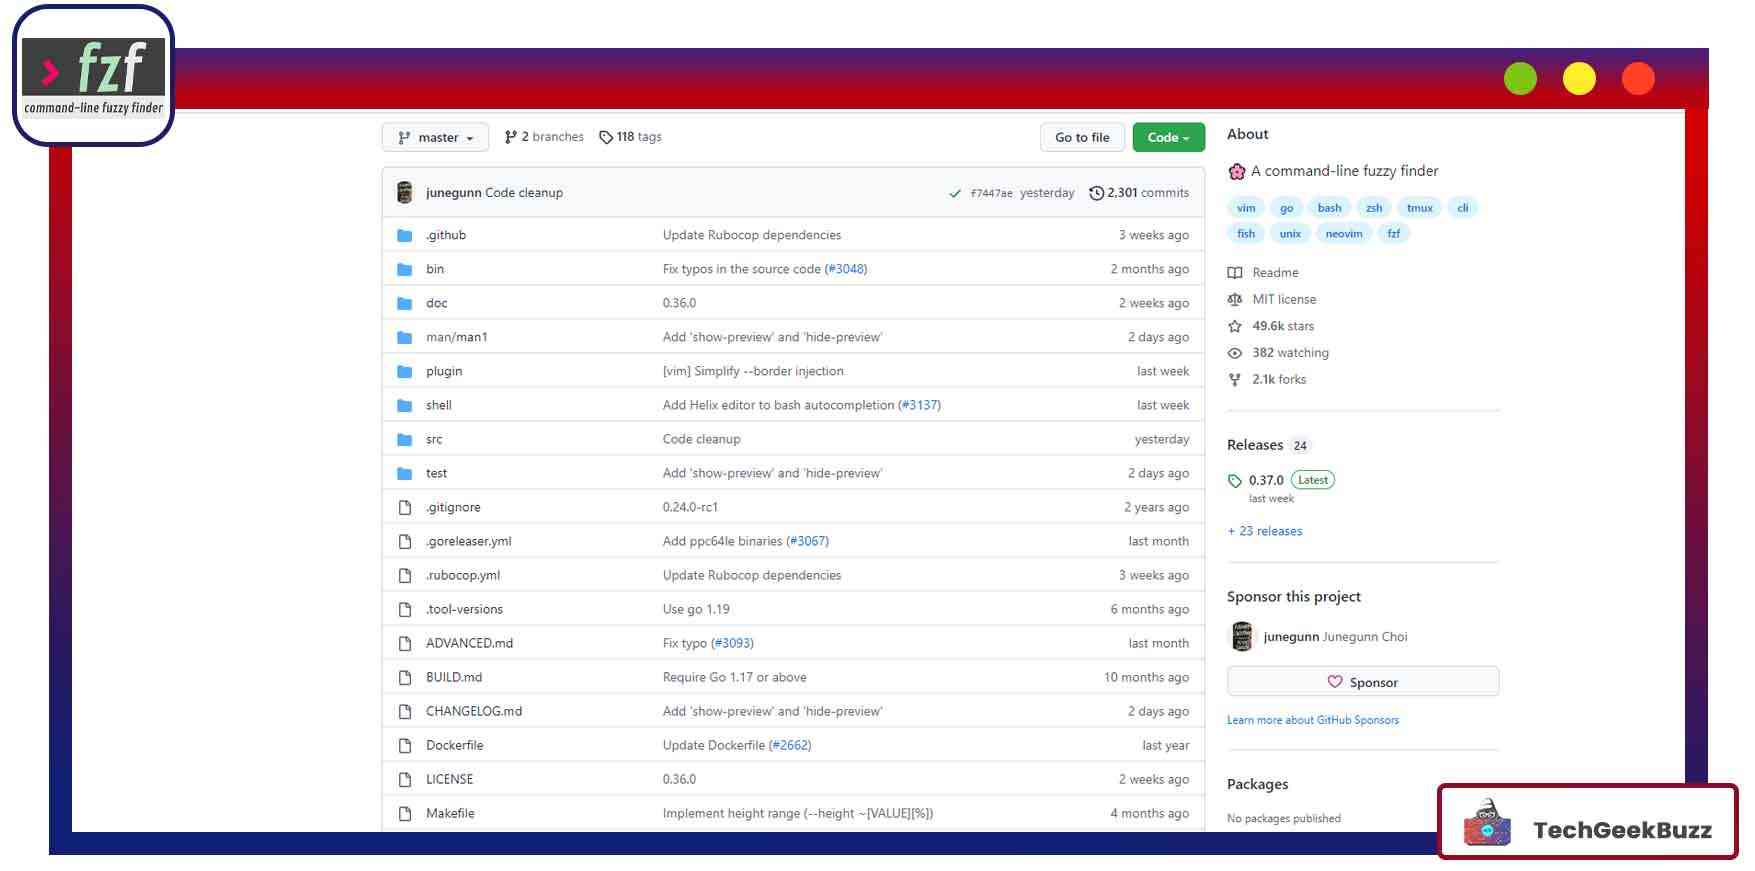
Task: Click the eye icon next to 382 watching
Action: coord(1235,353)
